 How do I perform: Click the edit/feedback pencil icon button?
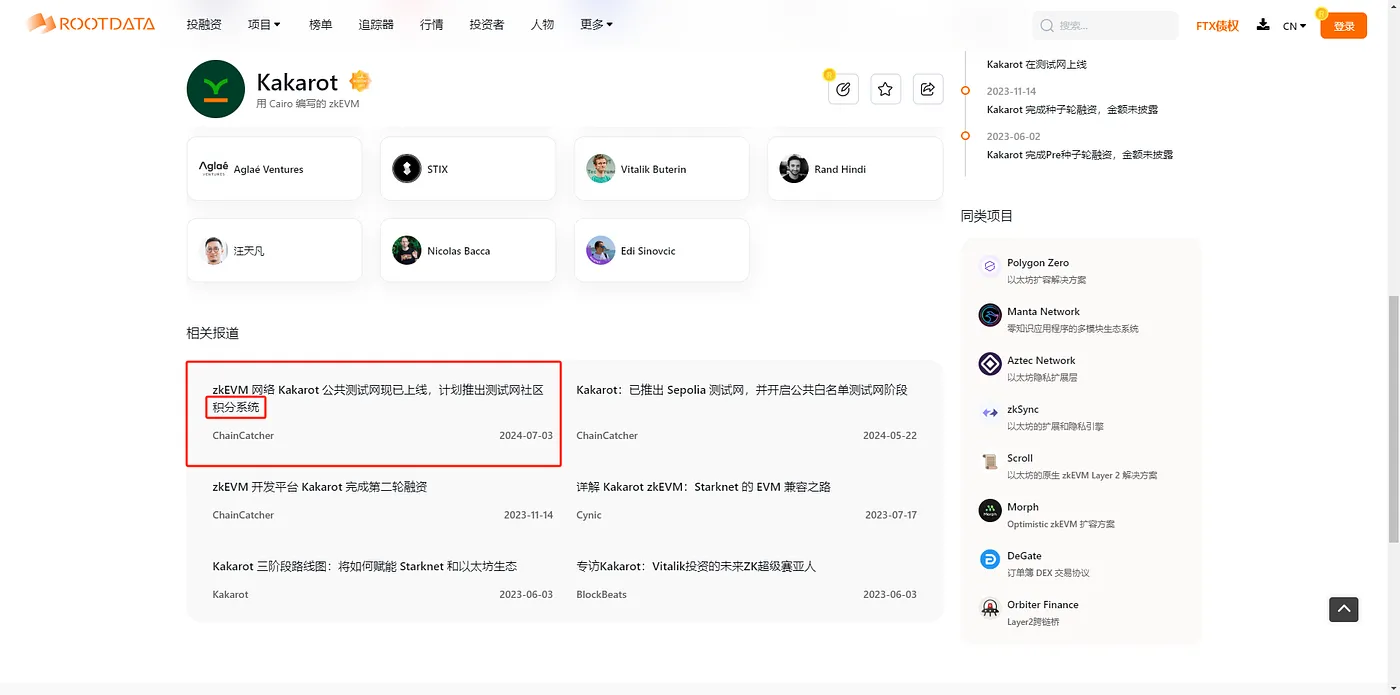843,89
